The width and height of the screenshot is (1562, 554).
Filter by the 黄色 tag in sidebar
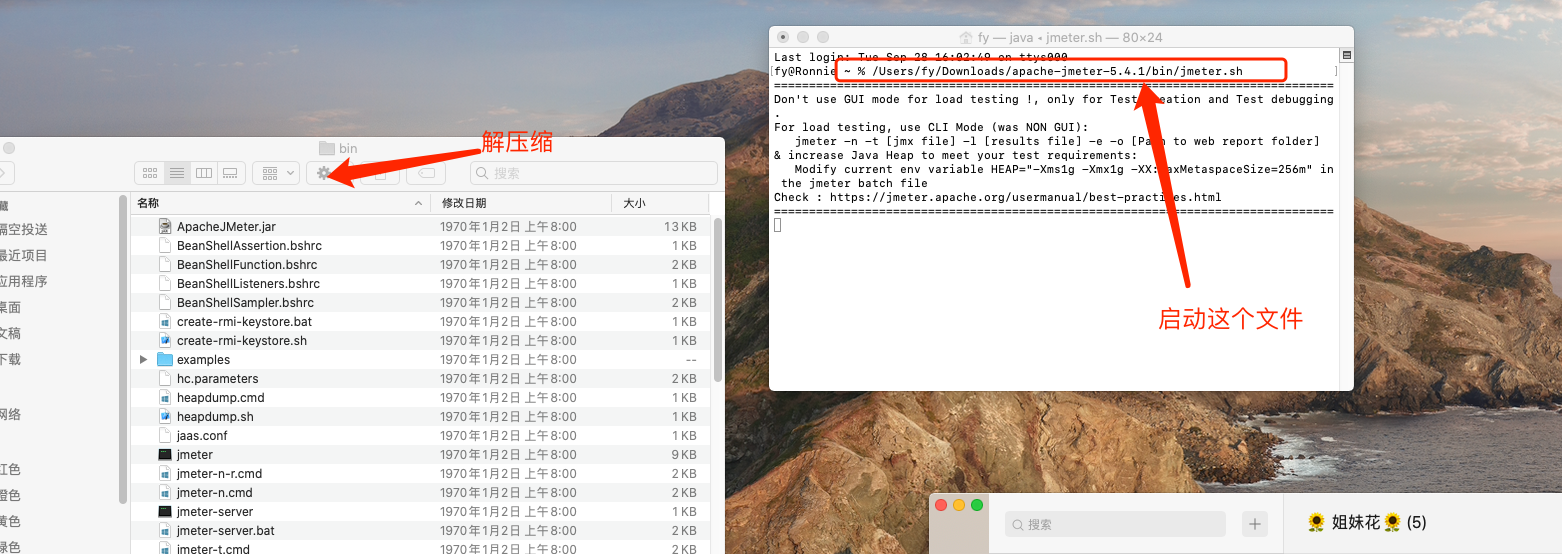click(x=10, y=522)
